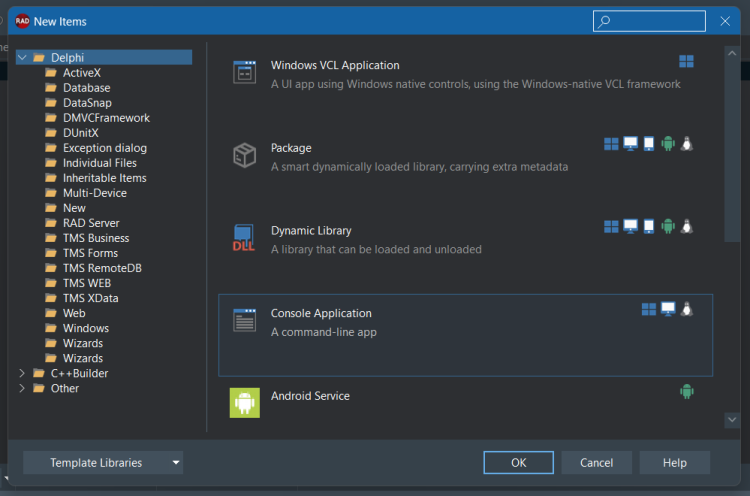Click Android platform icon on Package row

tap(668, 144)
